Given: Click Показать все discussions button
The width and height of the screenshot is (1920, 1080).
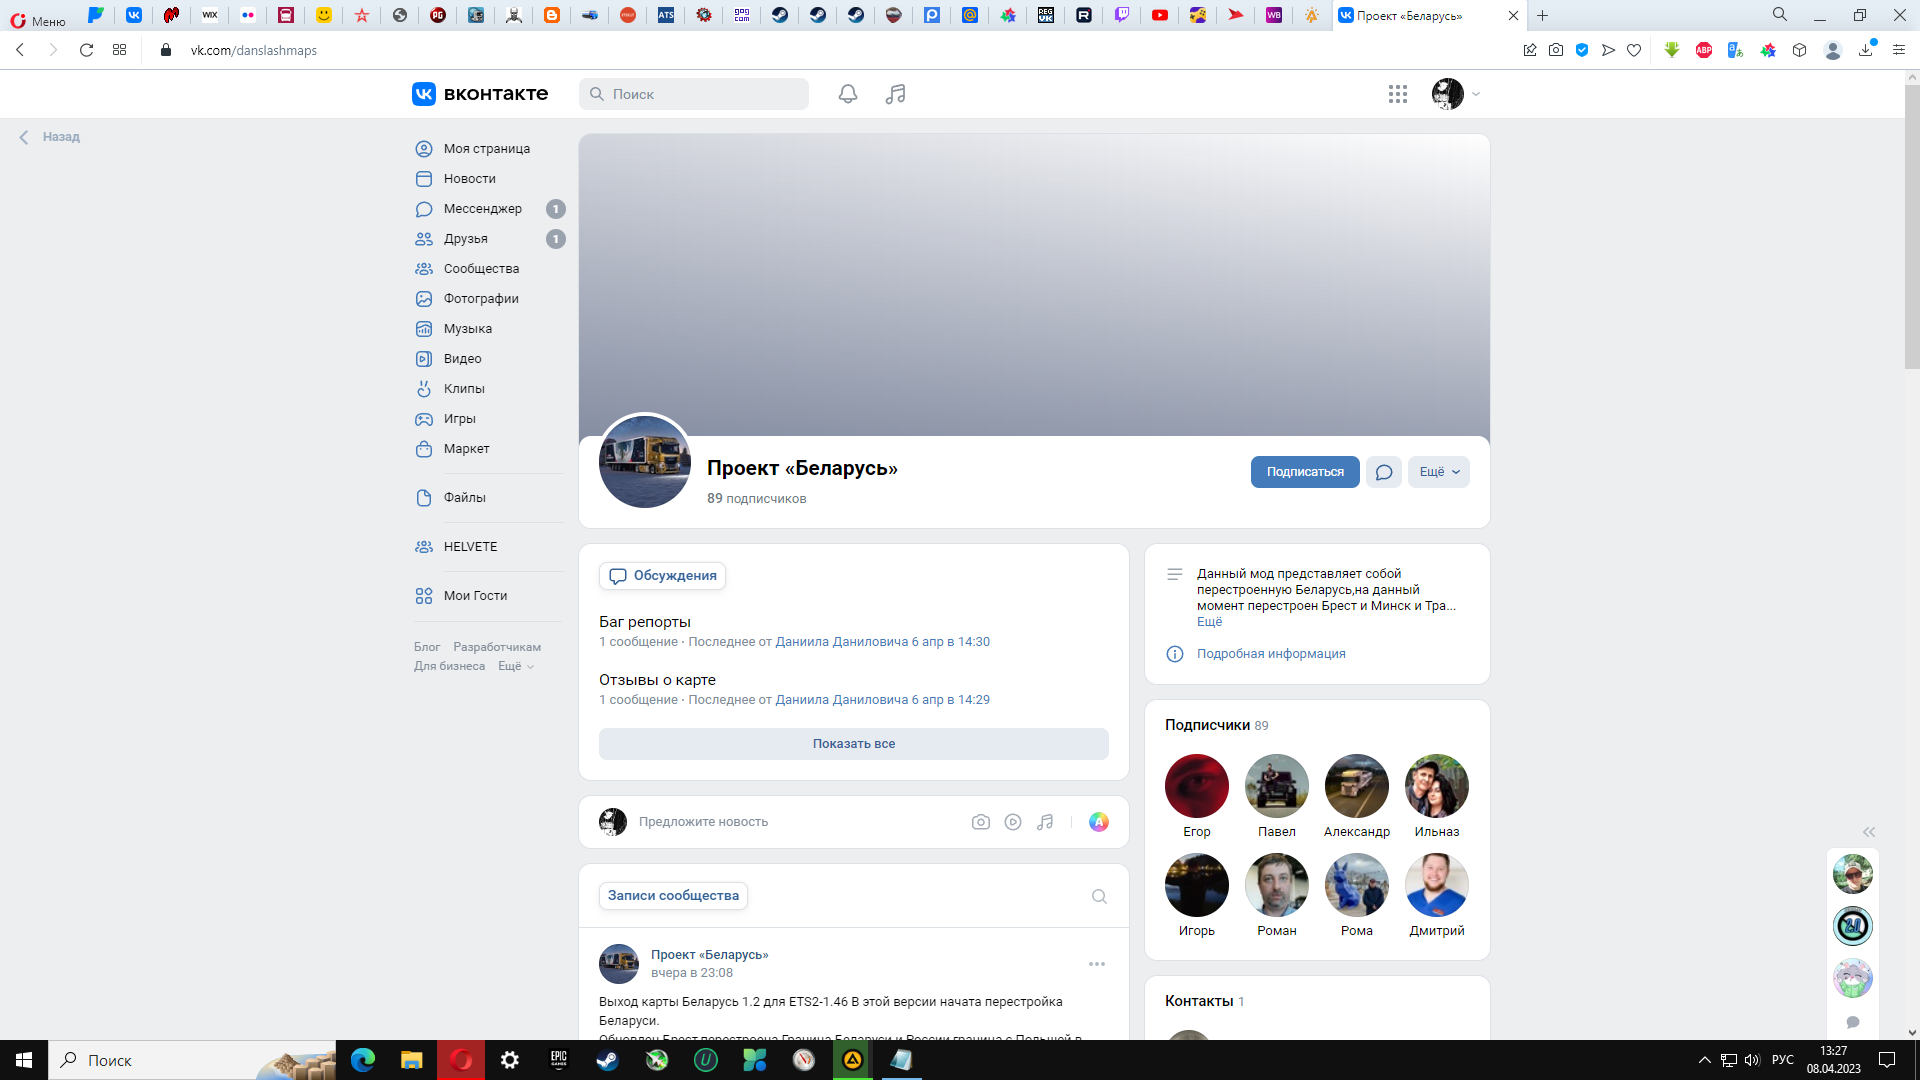Looking at the screenshot, I should pyautogui.click(x=853, y=744).
